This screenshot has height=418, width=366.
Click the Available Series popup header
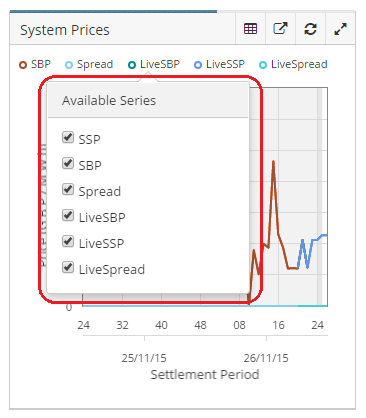(x=148, y=100)
